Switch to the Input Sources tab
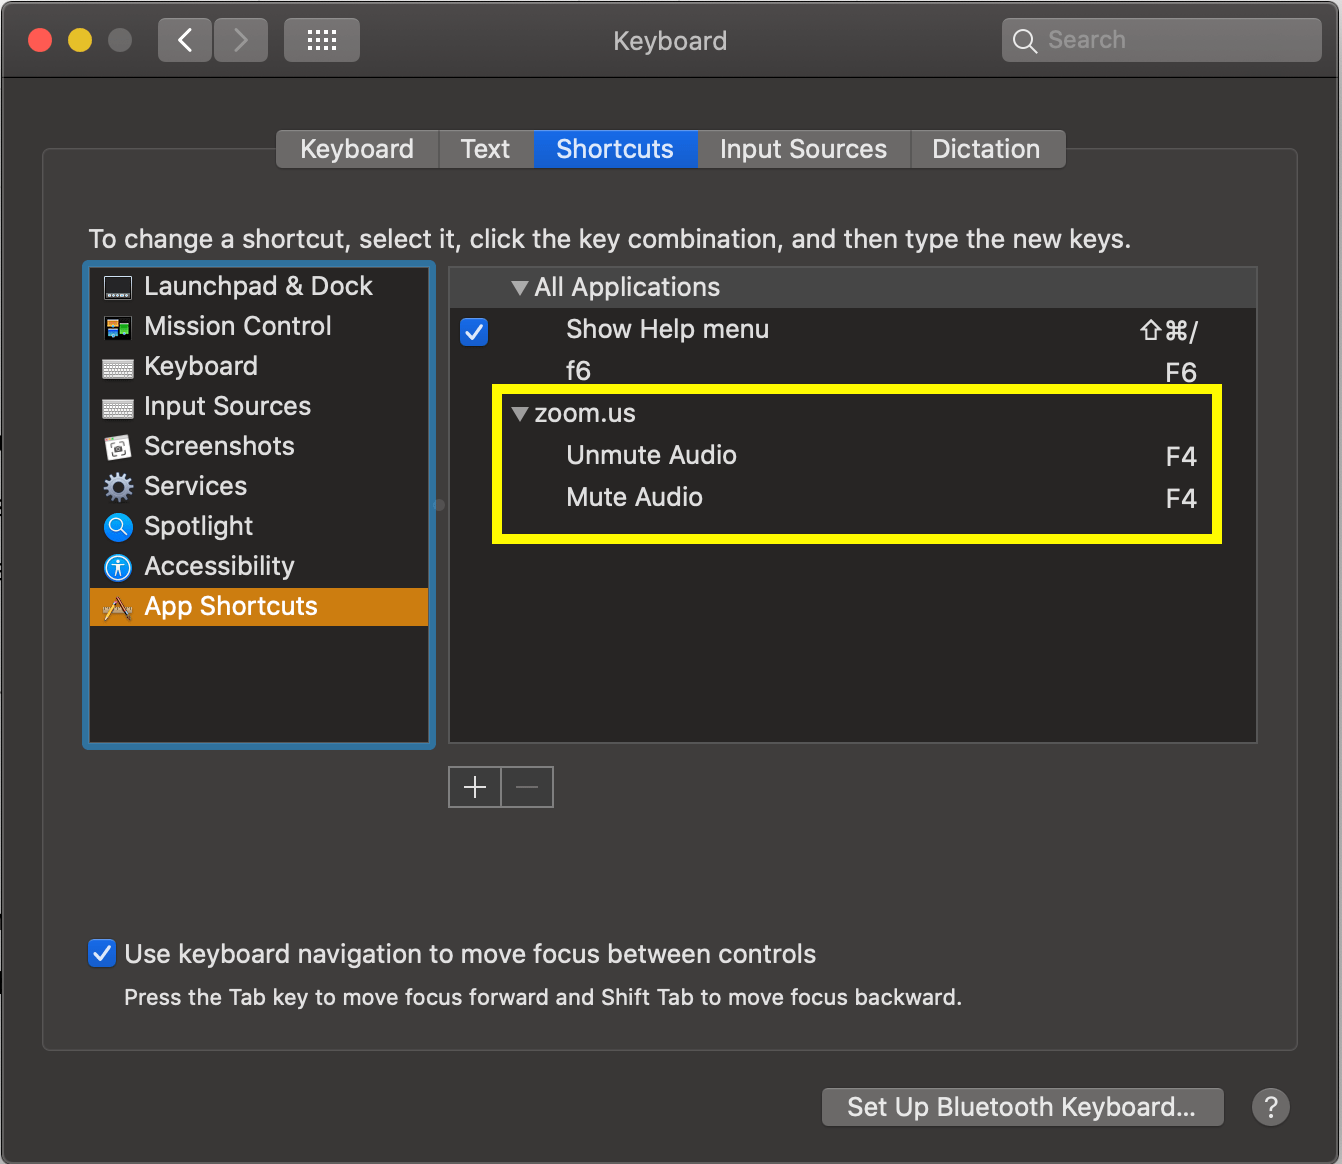 (x=803, y=149)
